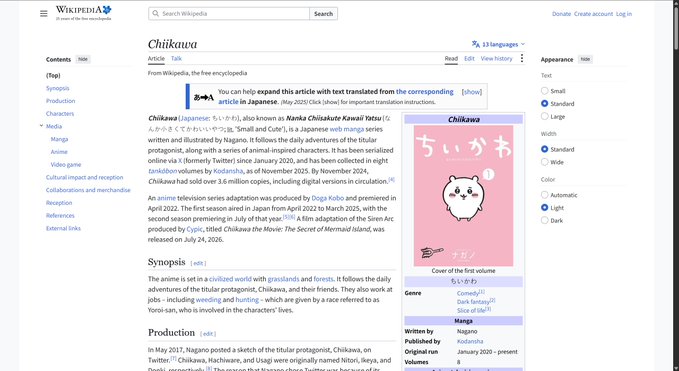
Task: Open the civilized world link
Action: [x=230, y=279]
